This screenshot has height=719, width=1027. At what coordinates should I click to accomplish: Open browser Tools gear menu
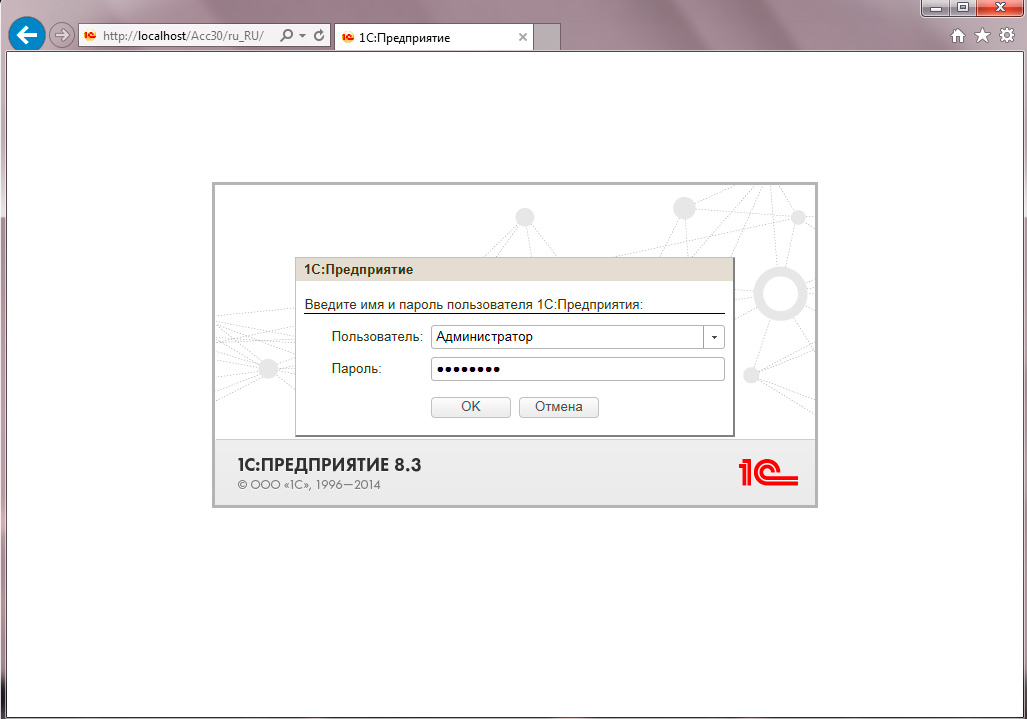[1006, 36]
